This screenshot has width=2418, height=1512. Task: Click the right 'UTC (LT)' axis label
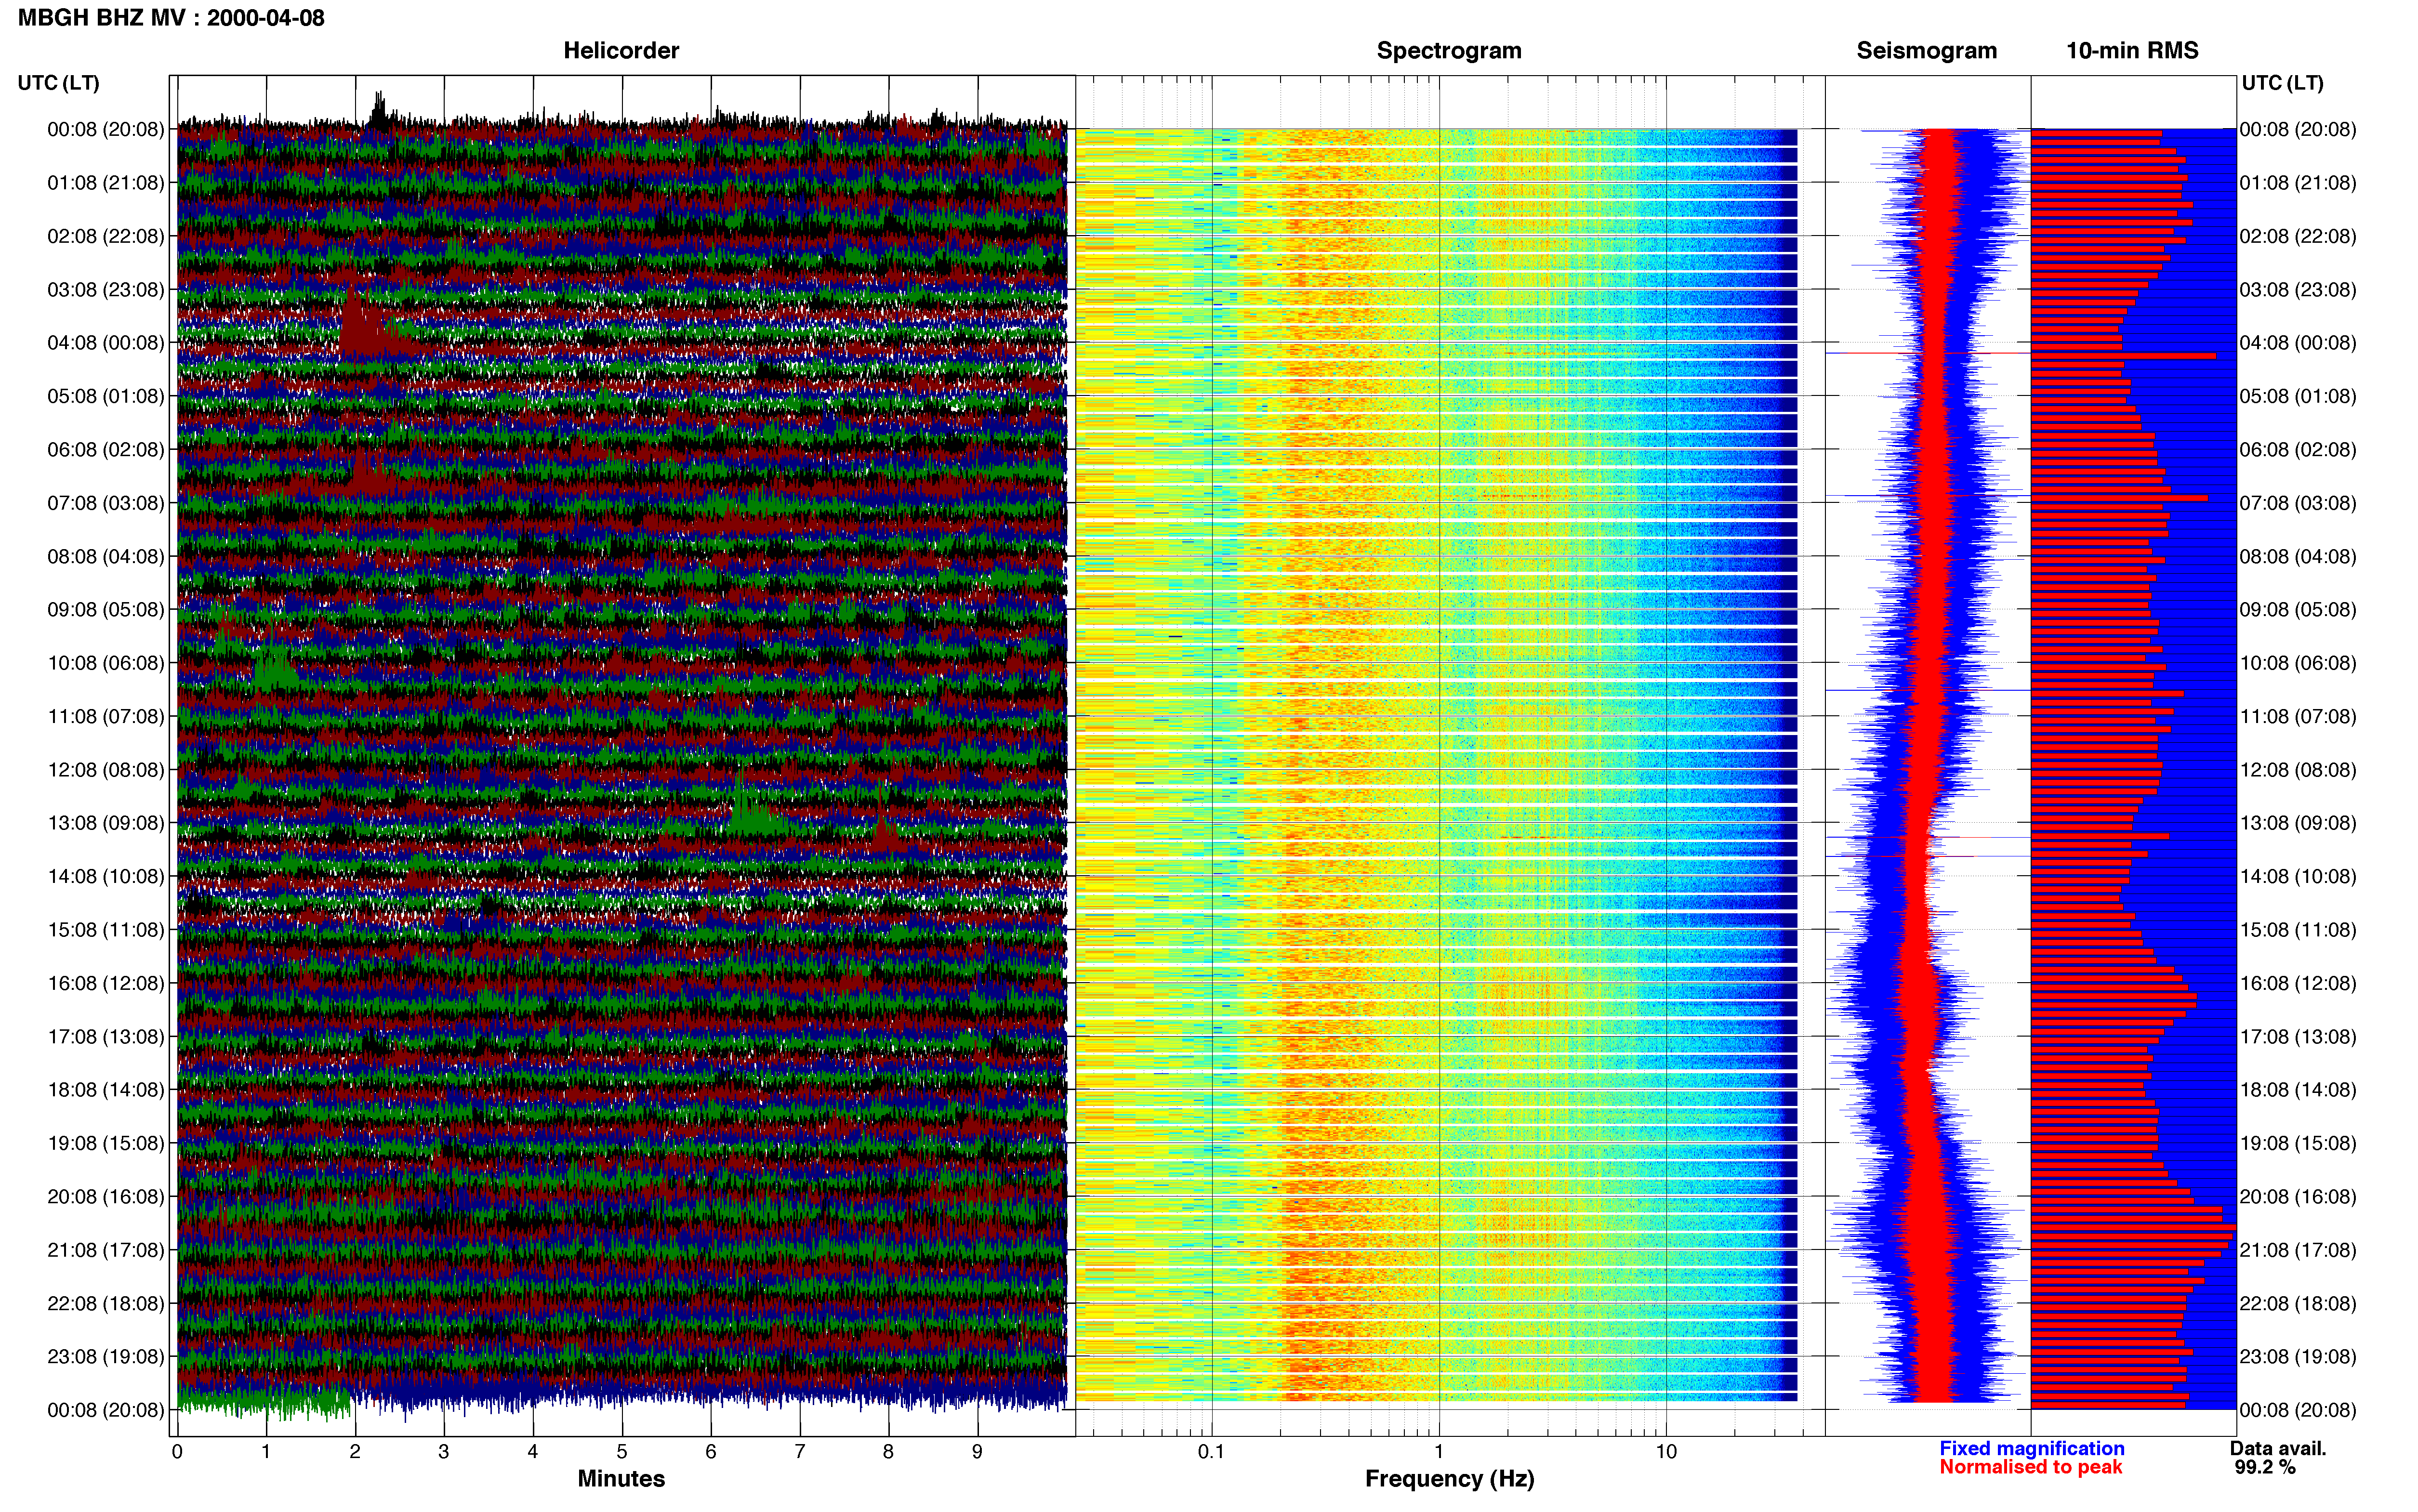click(x=2282, y=83)
